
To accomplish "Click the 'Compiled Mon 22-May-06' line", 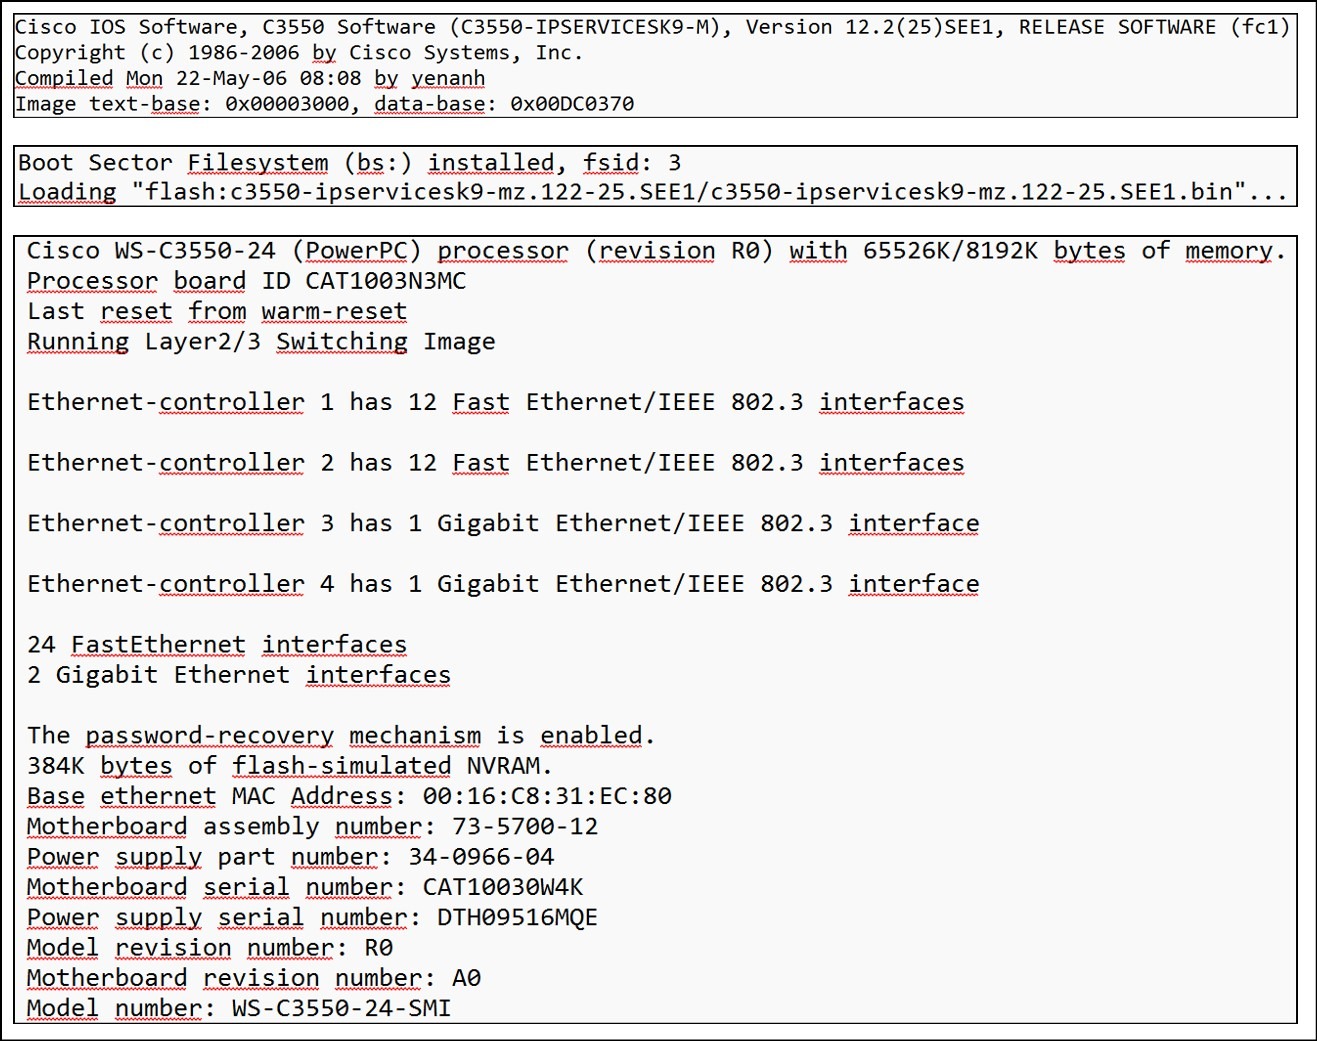I will (x=250, y=78).
